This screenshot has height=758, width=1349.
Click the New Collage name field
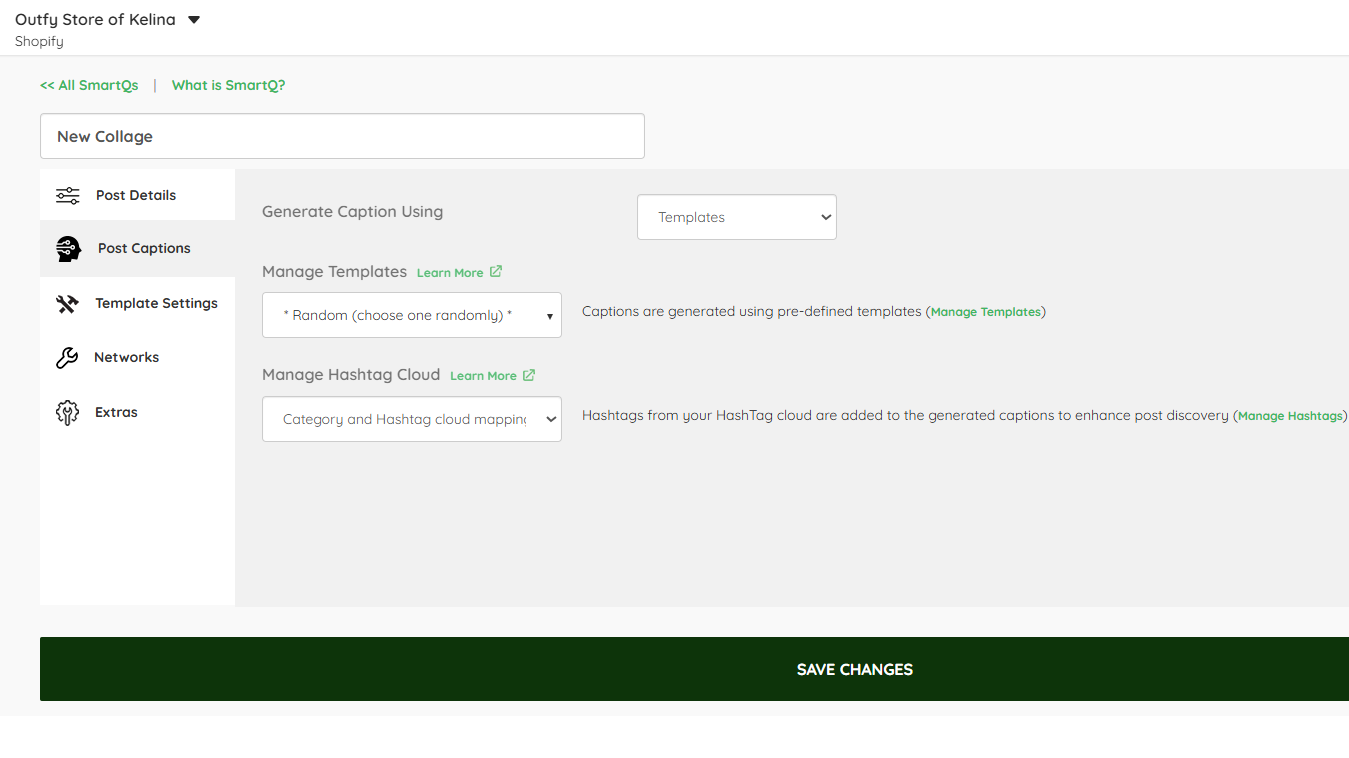point(342,136)
